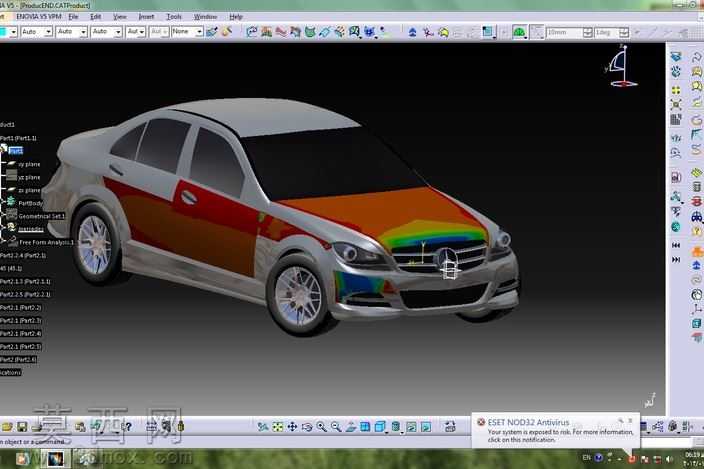Click the isometric view cube icon
This screenshot has width=704, height=469.
[x=380, y=427]
